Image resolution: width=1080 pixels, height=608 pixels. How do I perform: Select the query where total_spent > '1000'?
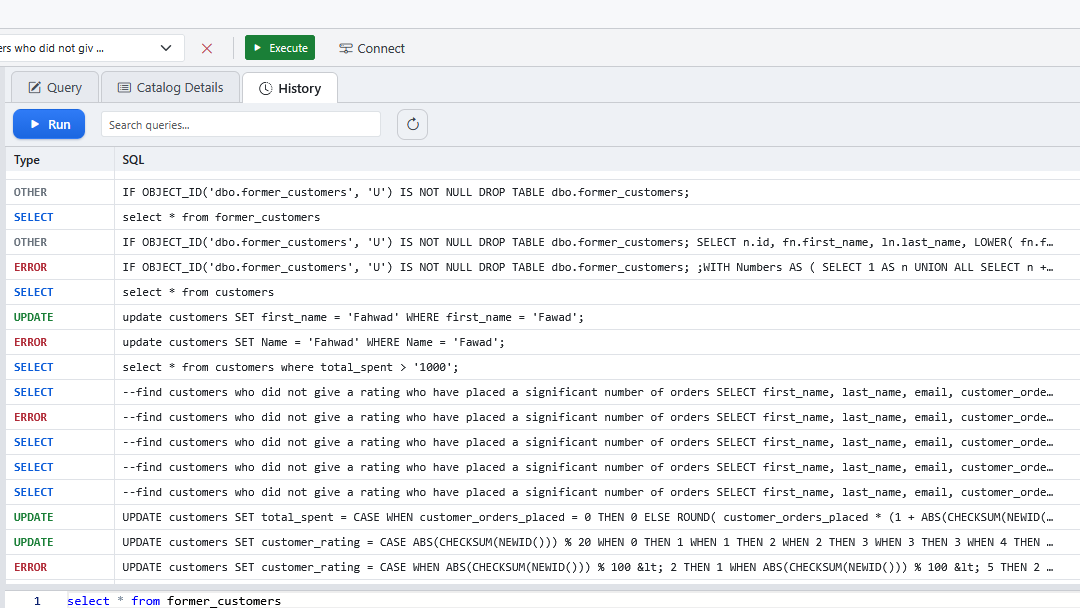(x=543, y=367)
